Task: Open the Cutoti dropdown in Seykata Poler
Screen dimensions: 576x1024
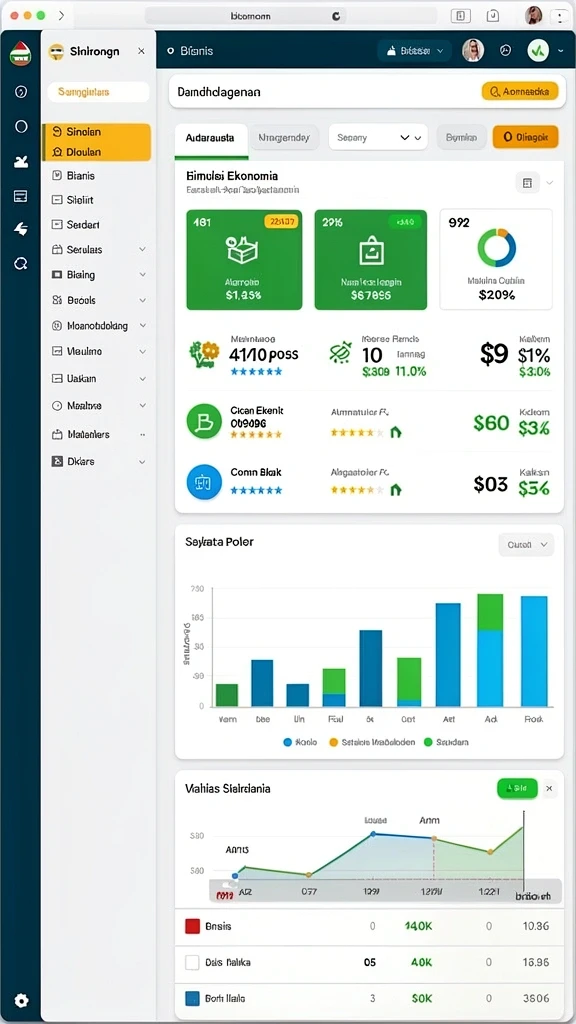Action: tap(526, 545)
